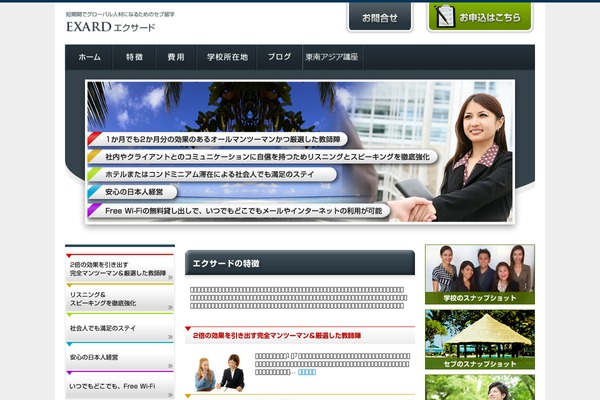Open sidebar item 完全マンツーマン＆厳選した教師陣
This screenshot has height=400, width=600.
120,268
